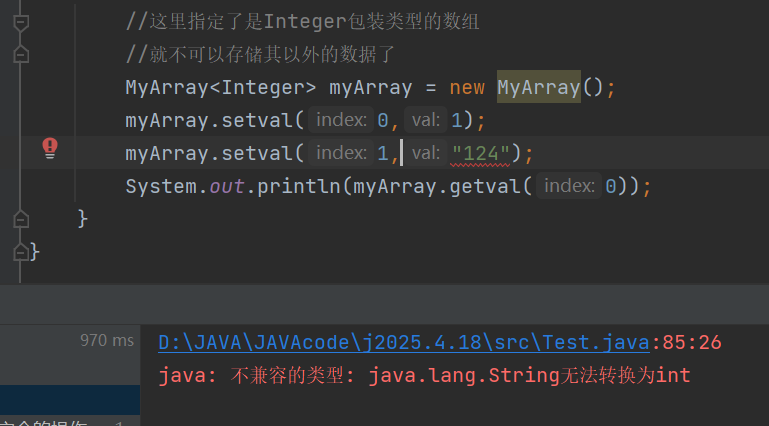The width and height of the screenshot is (769, 426).
Task: Click the 'new' keyword
Action: 467,88
